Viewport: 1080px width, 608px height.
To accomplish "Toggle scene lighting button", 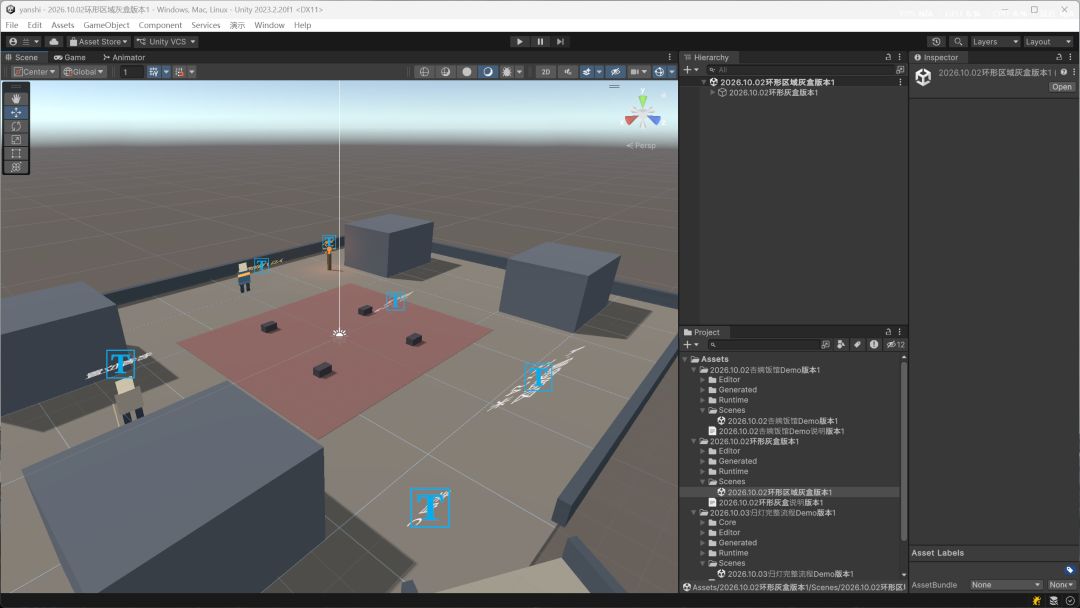I will point(568,72).
